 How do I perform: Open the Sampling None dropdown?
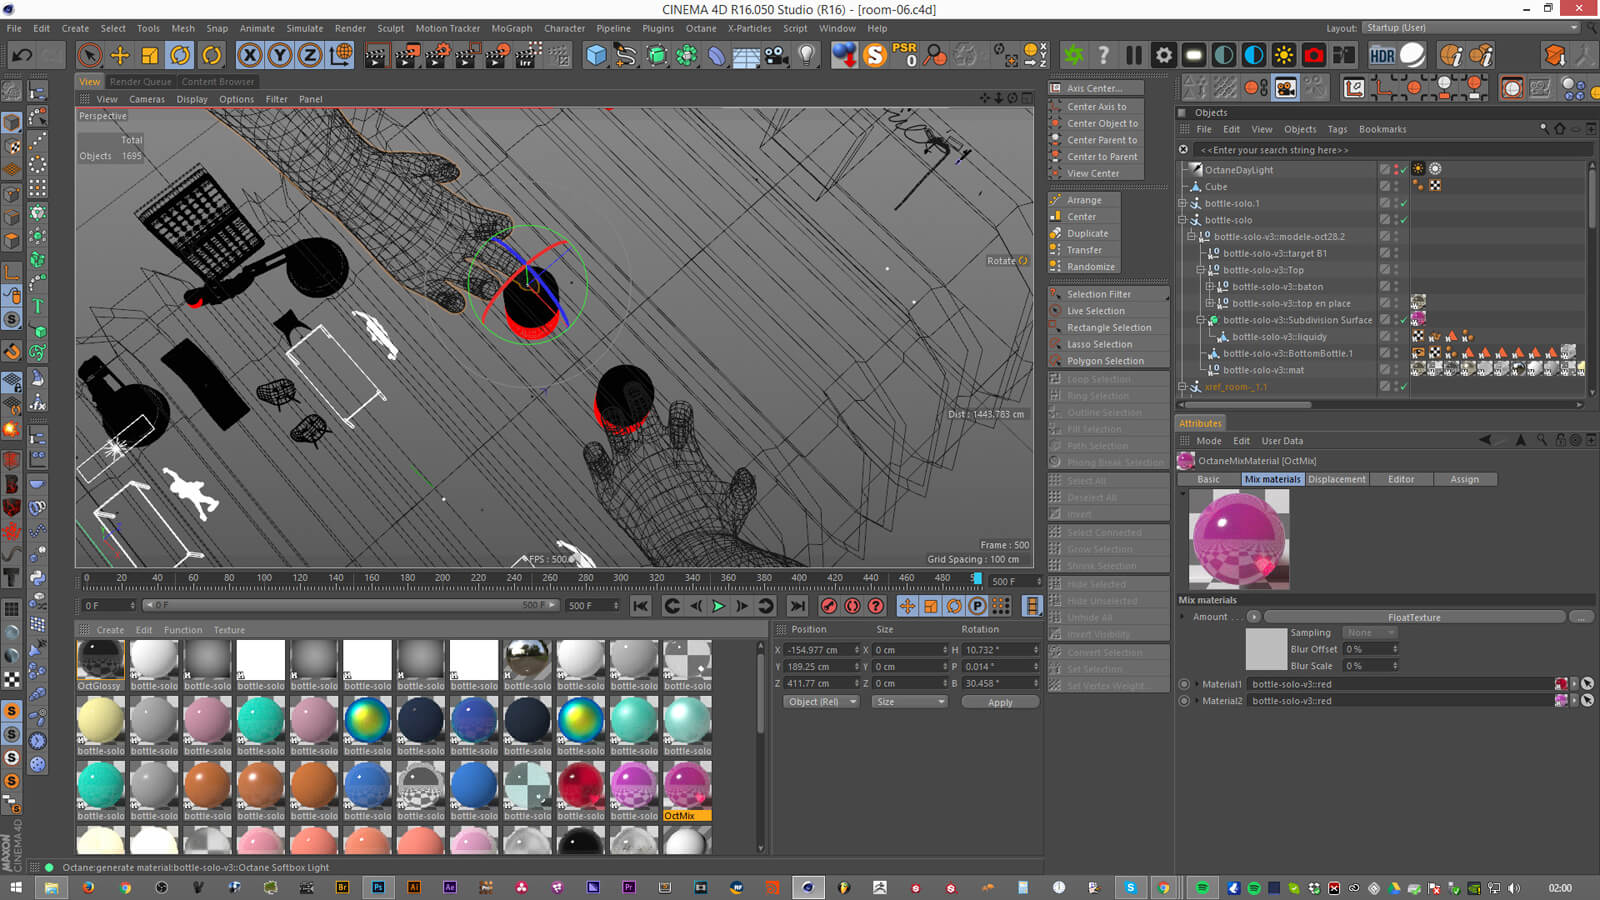pyautogui.click(x=1369, y=633)
